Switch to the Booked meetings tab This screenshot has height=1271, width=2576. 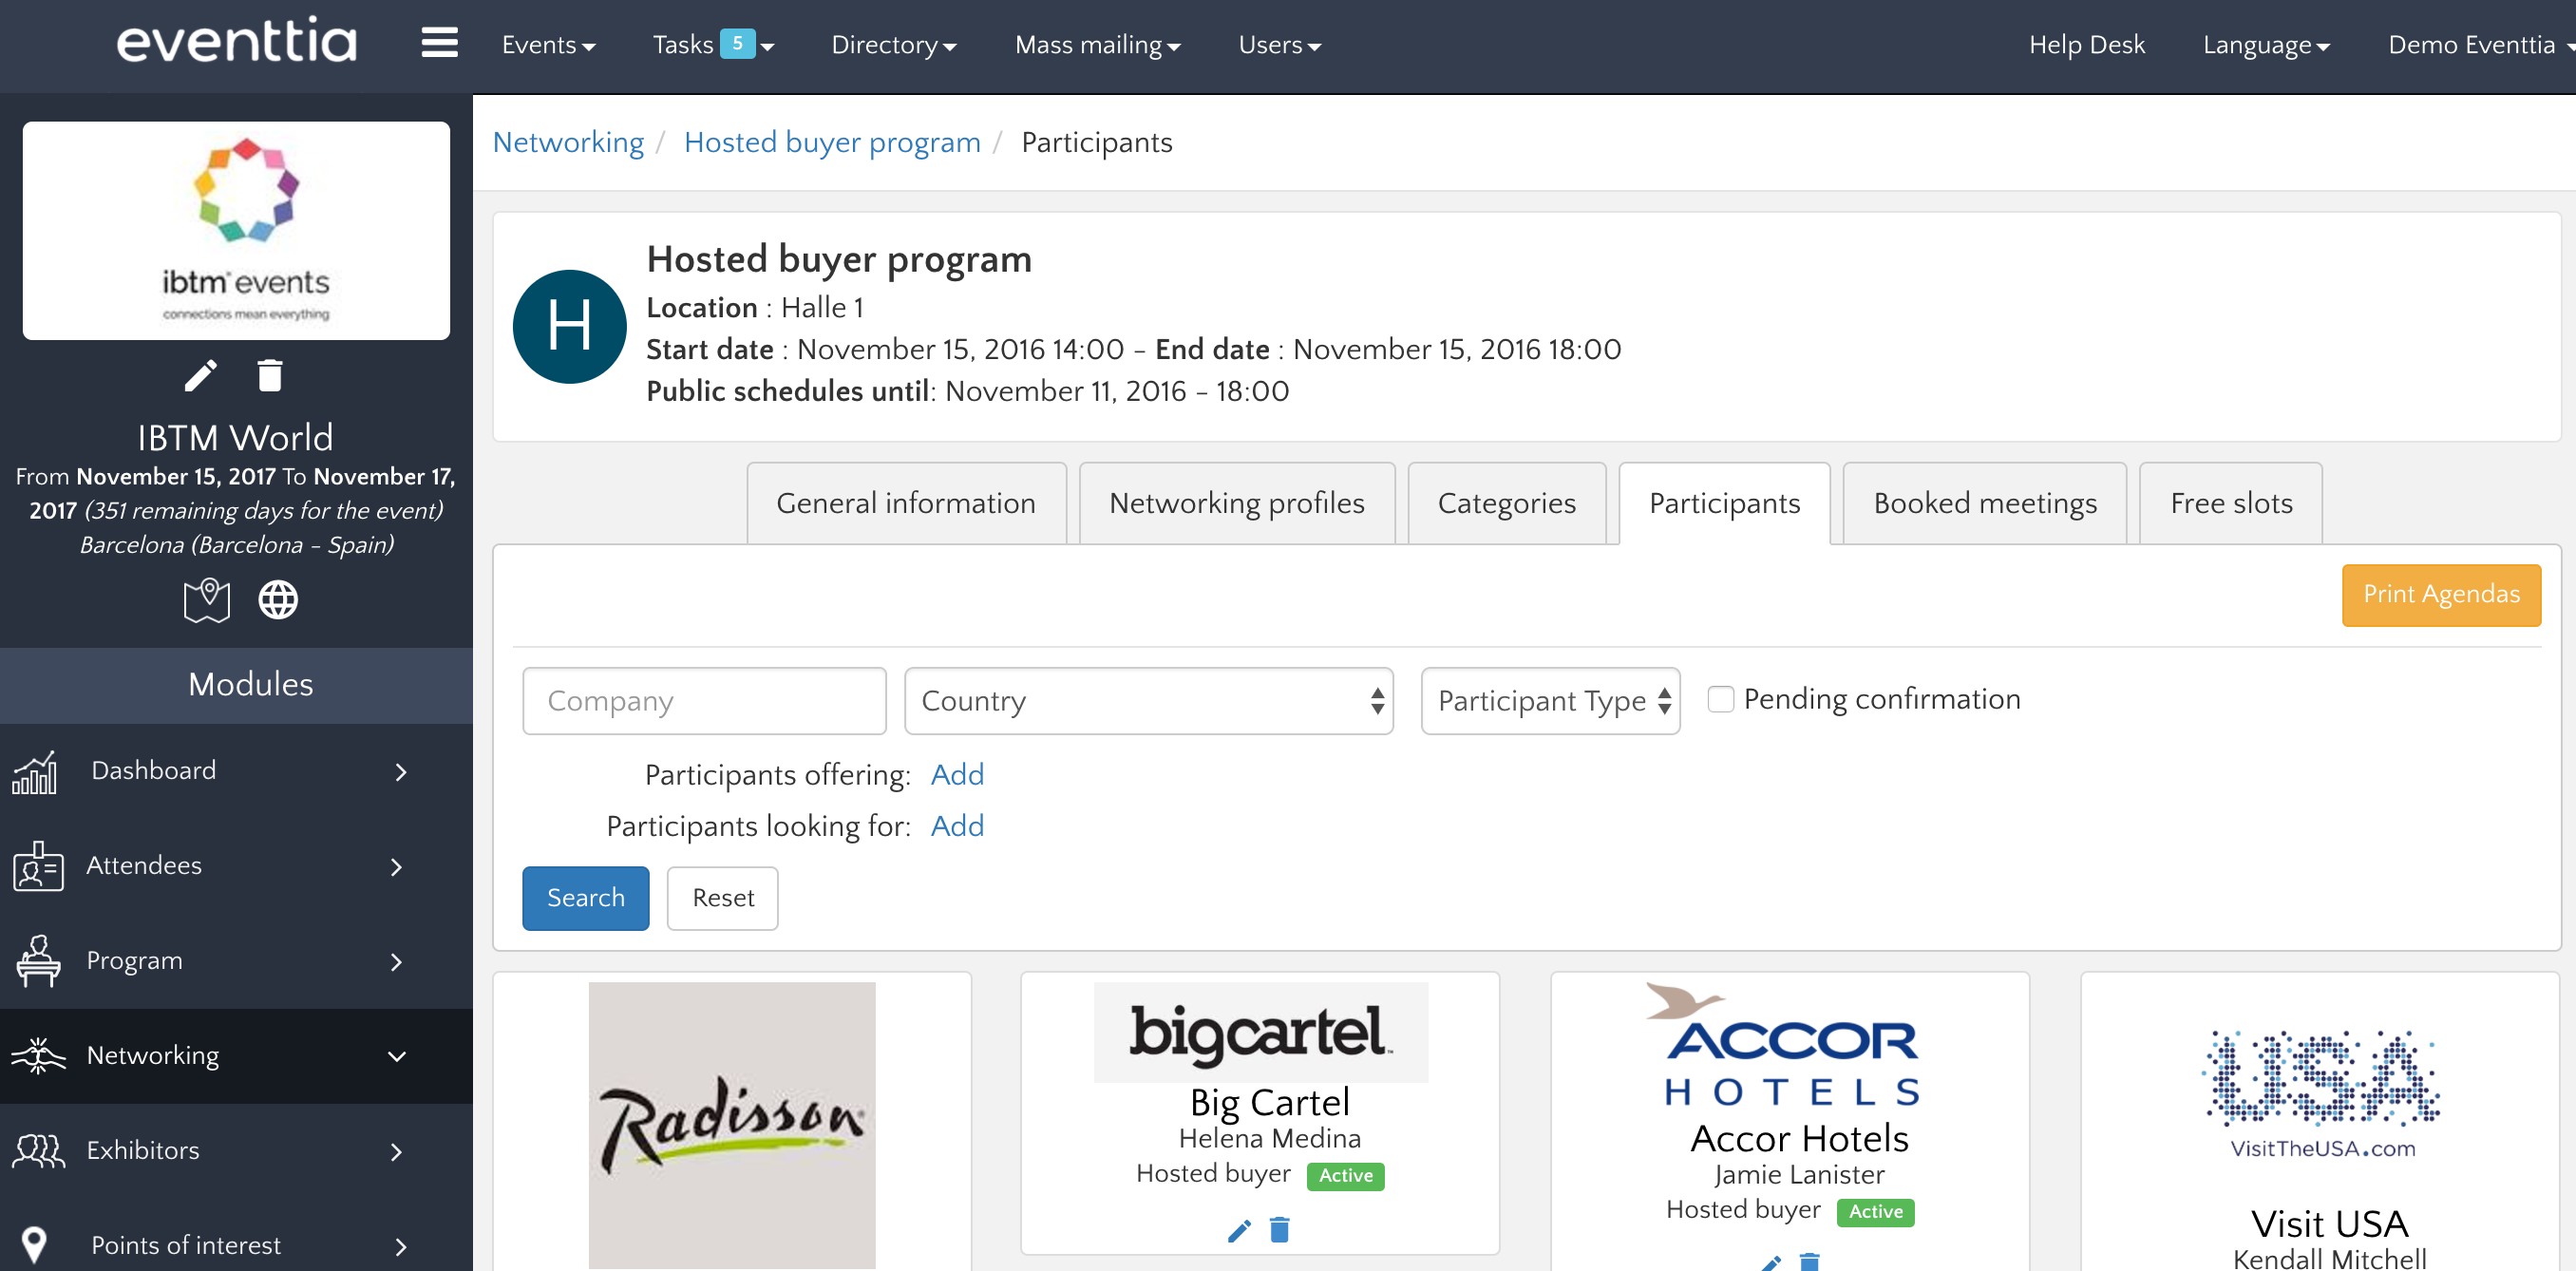[x=1984, y=504]
